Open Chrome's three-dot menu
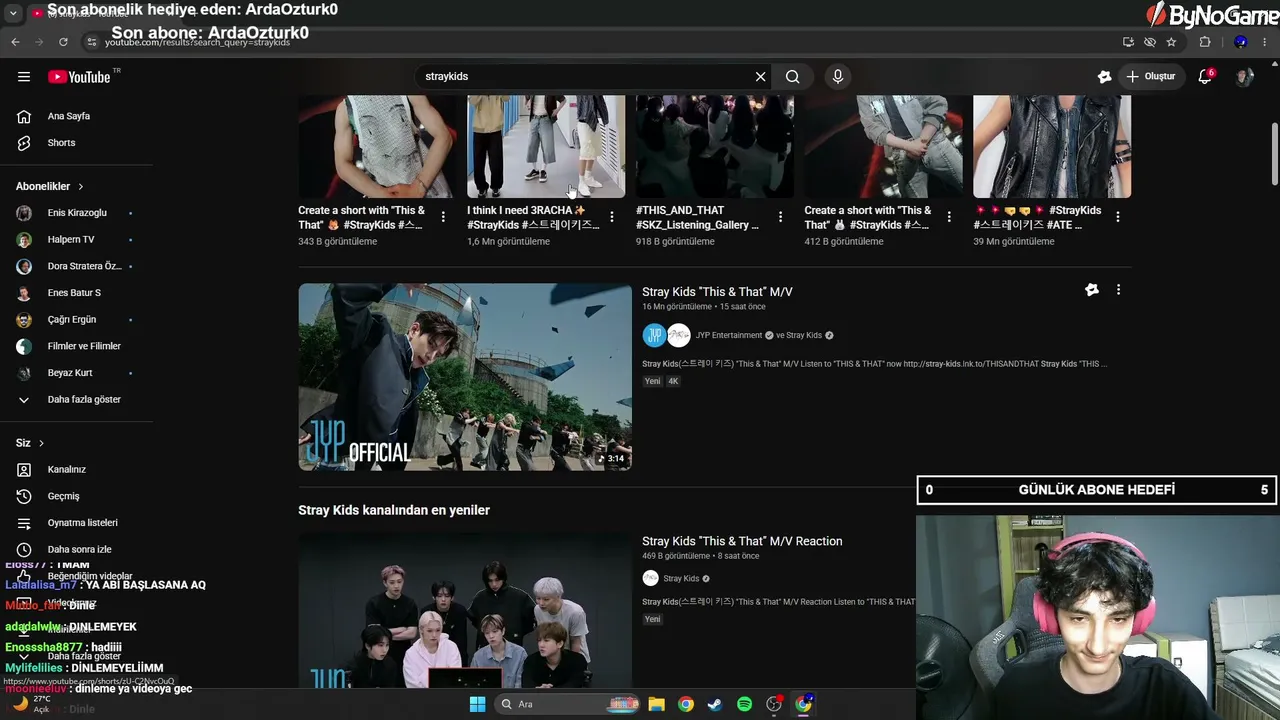 click(1266, 42)
